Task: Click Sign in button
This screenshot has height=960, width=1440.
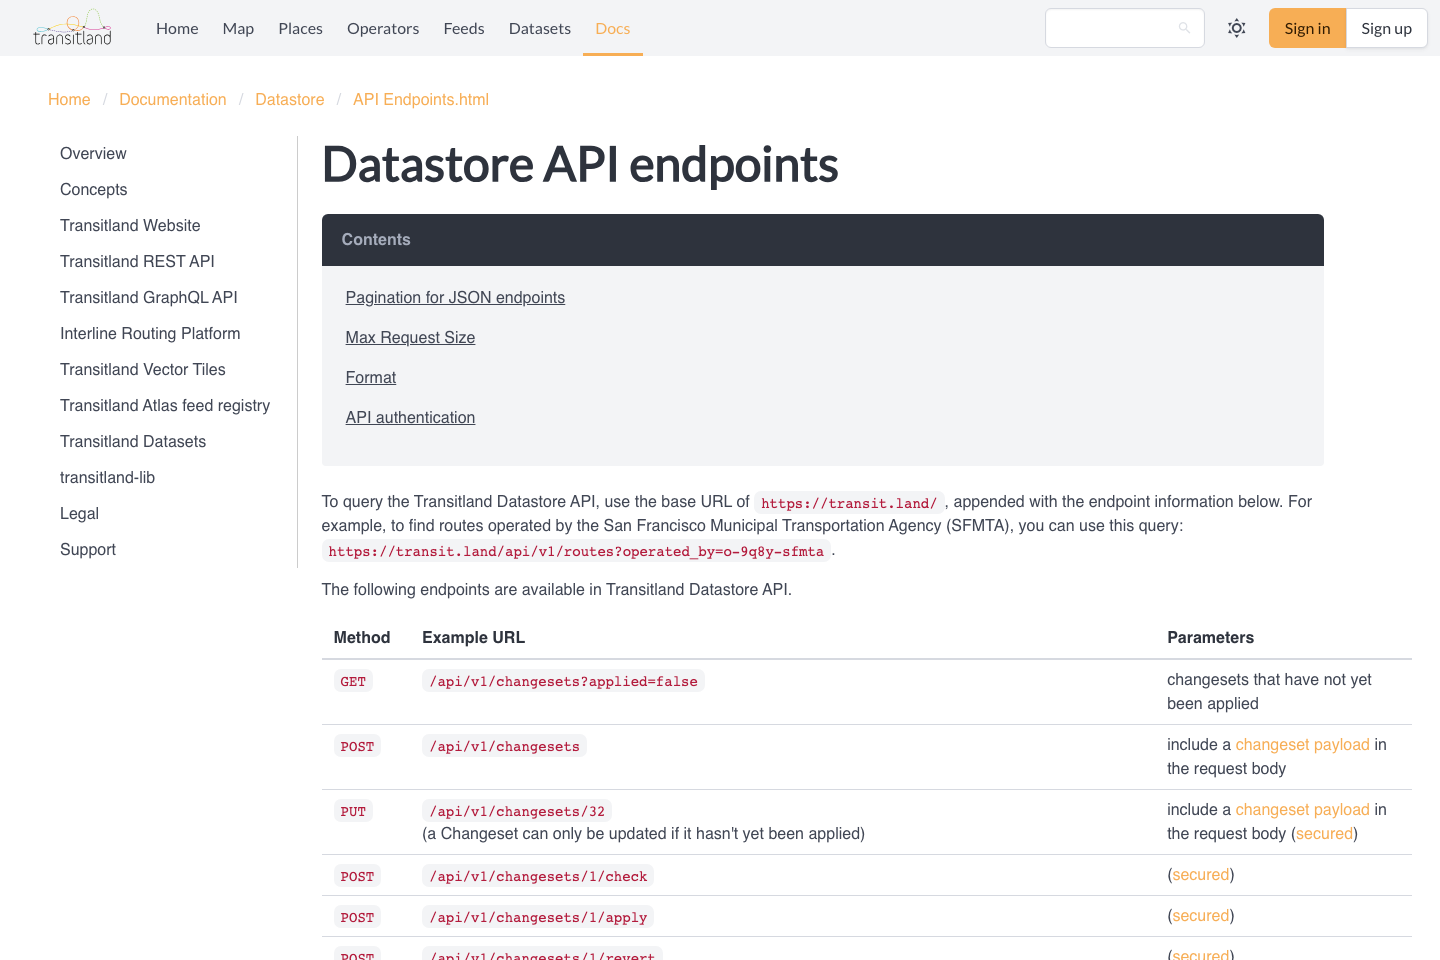Action: coord(1307,28)
